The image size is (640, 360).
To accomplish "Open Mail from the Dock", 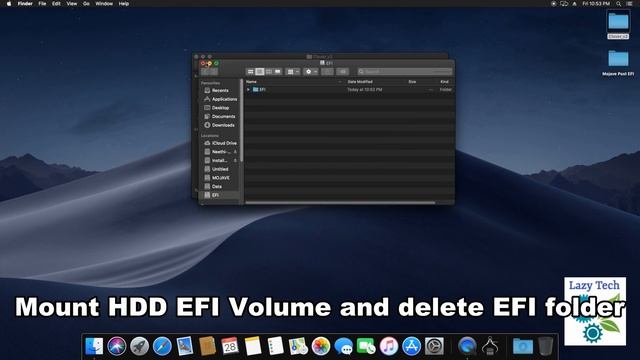I will coord(184,346).
